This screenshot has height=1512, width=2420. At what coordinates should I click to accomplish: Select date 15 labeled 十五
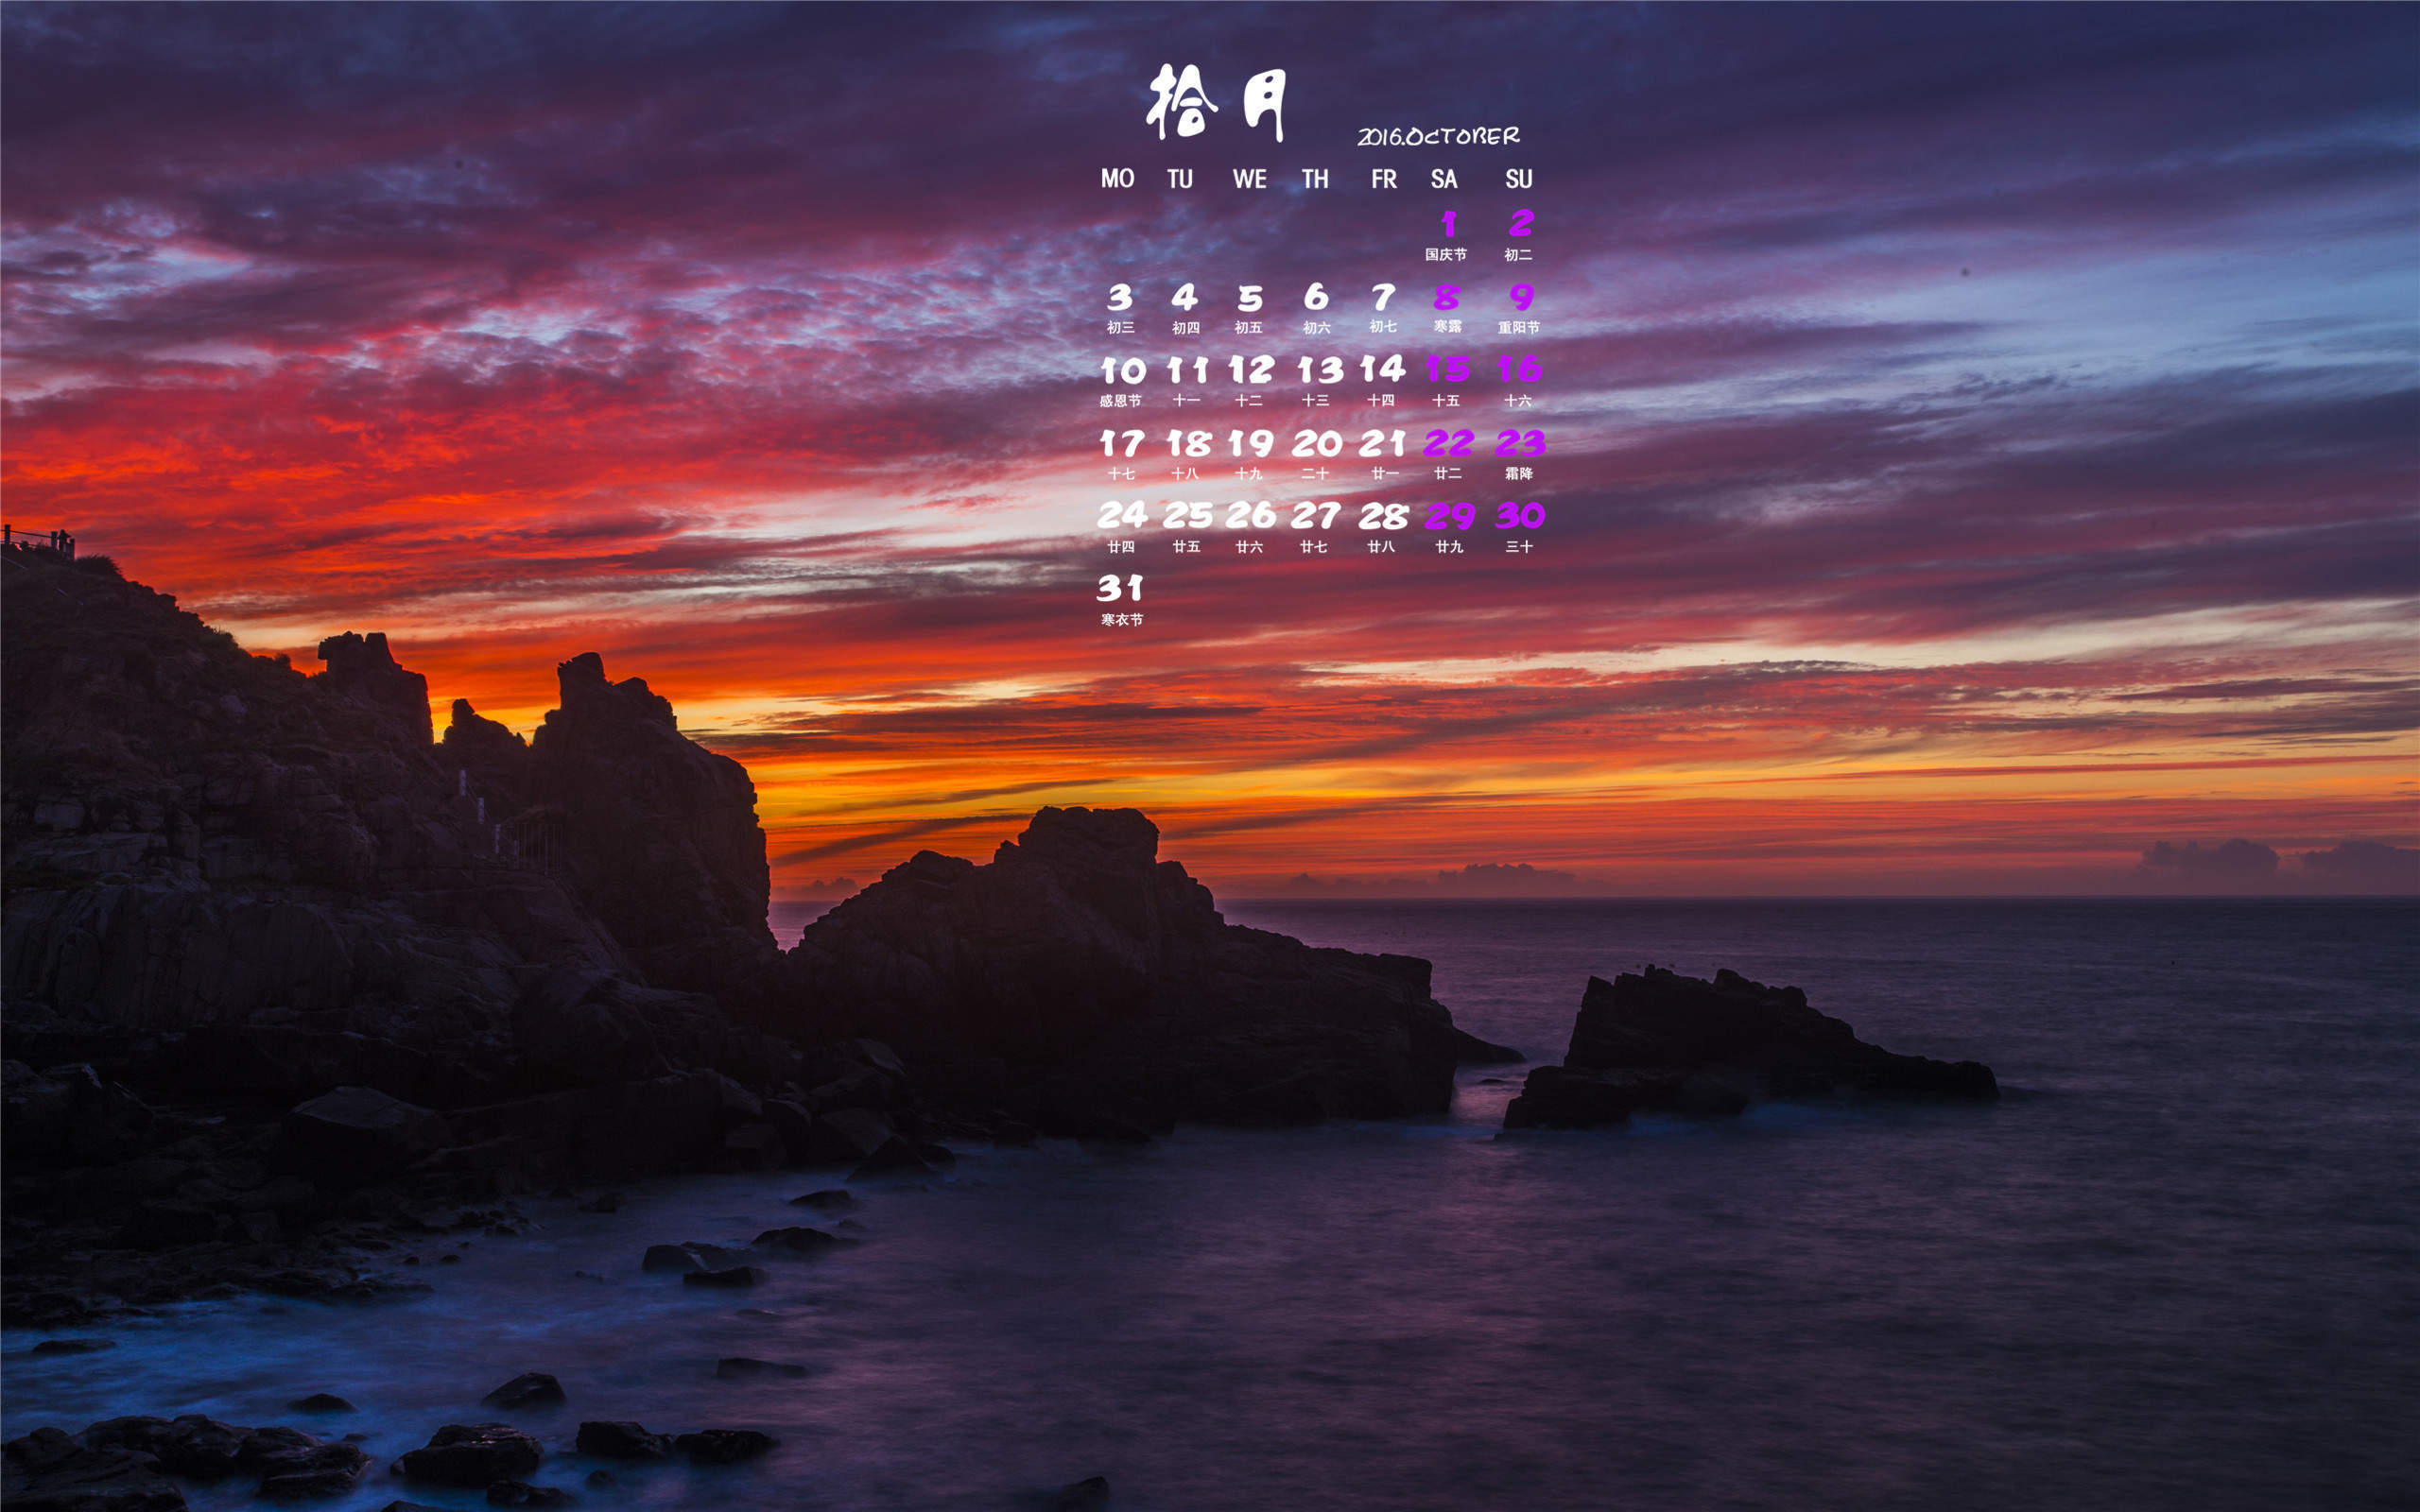1447,381
